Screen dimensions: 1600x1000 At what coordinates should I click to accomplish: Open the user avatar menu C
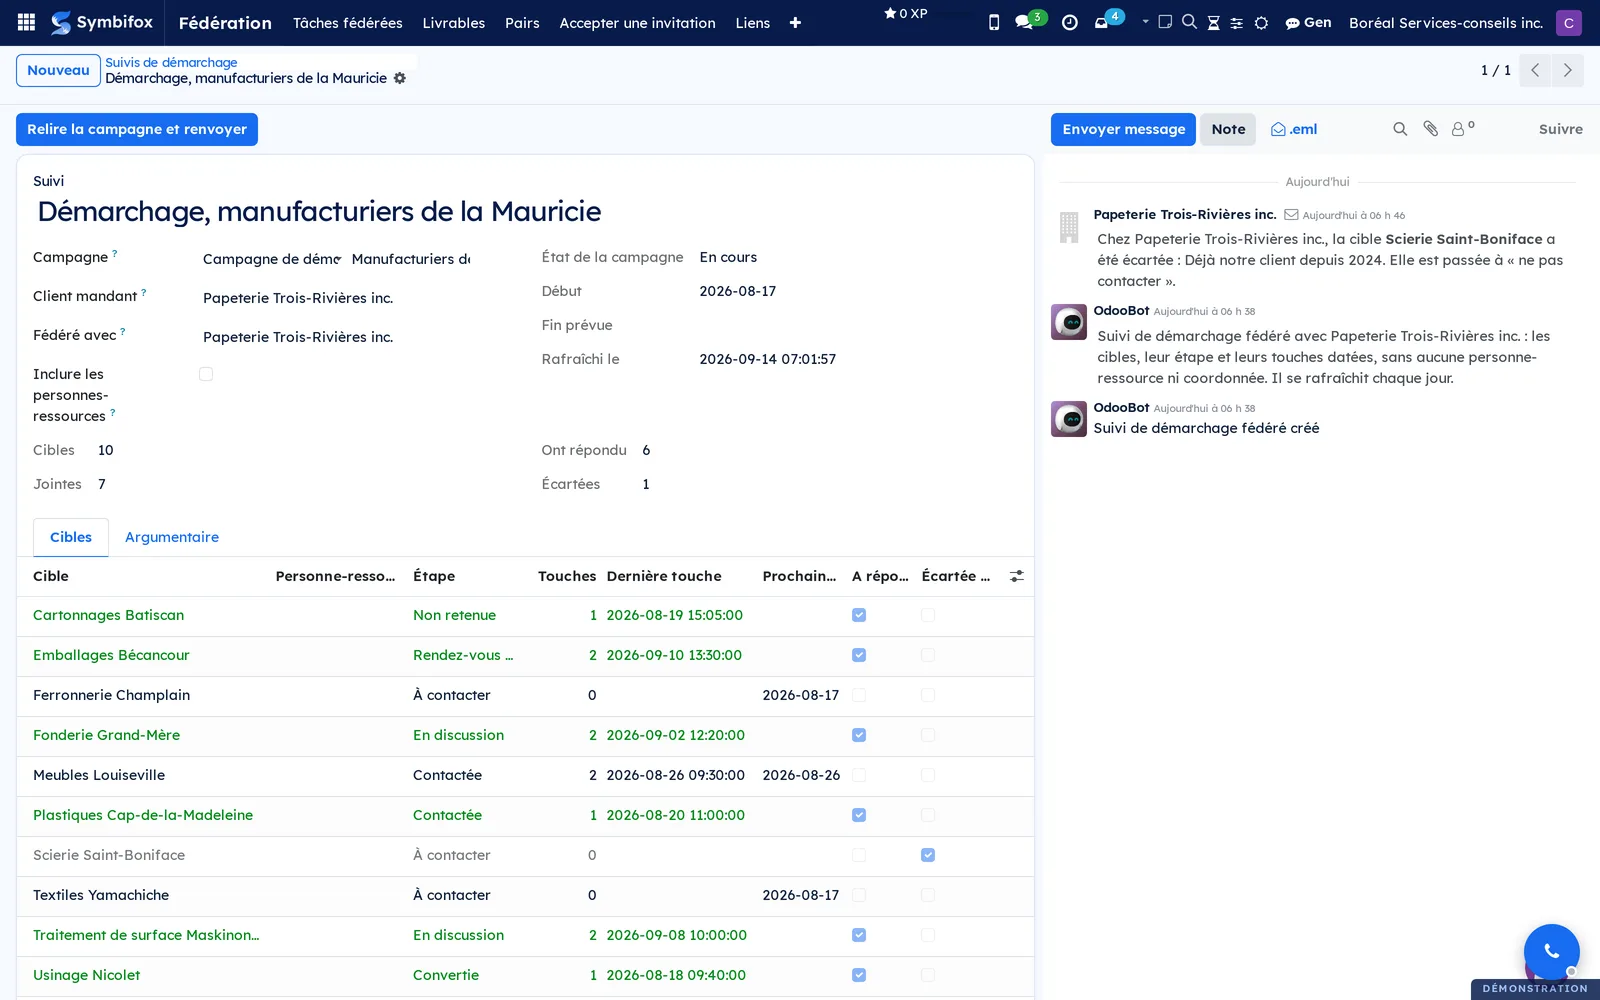click(1568, 22)
